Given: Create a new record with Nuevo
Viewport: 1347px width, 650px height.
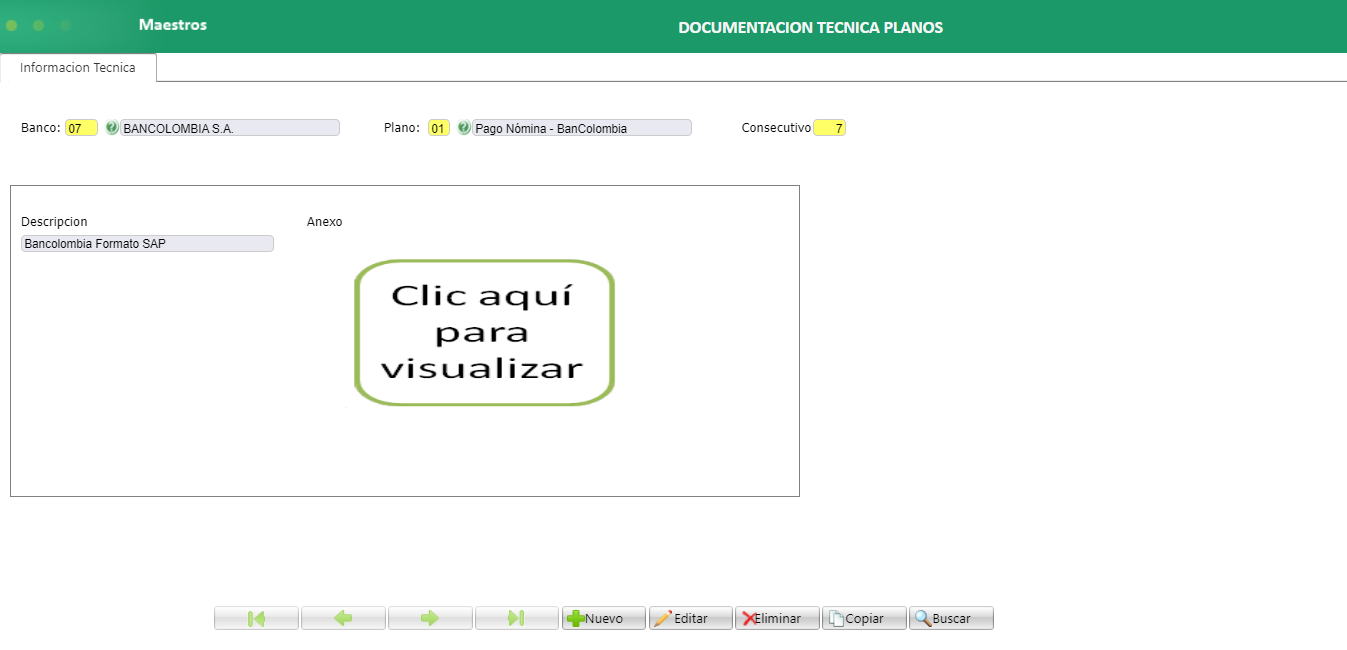Looking at the screenshot, I should (x=604, y=617).
